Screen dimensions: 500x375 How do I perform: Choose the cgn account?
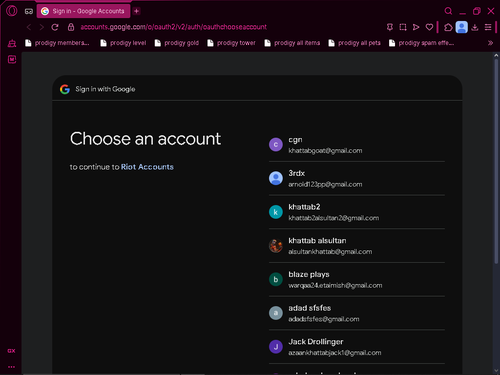(x=357, y=145)
